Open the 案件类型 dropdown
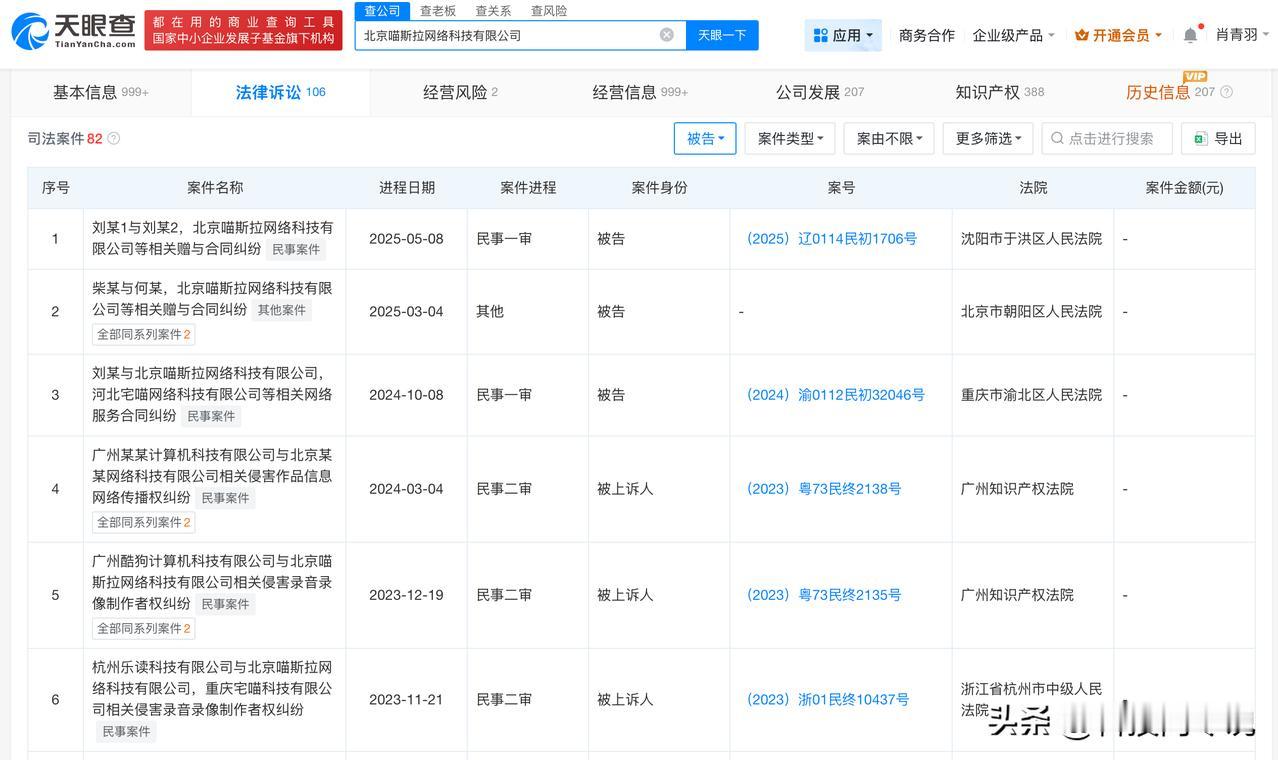This screenshot has height=760, width=1278. coord(790,138)
